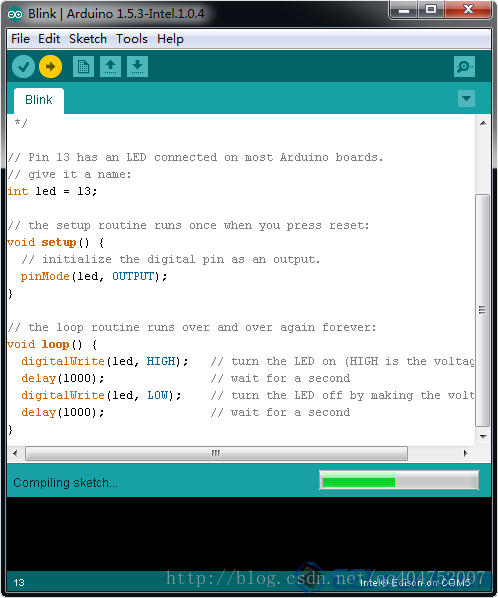Click comment 'the loop routine runs over and over'
Viewport: 498px width, 598px height.
point(192,327)
